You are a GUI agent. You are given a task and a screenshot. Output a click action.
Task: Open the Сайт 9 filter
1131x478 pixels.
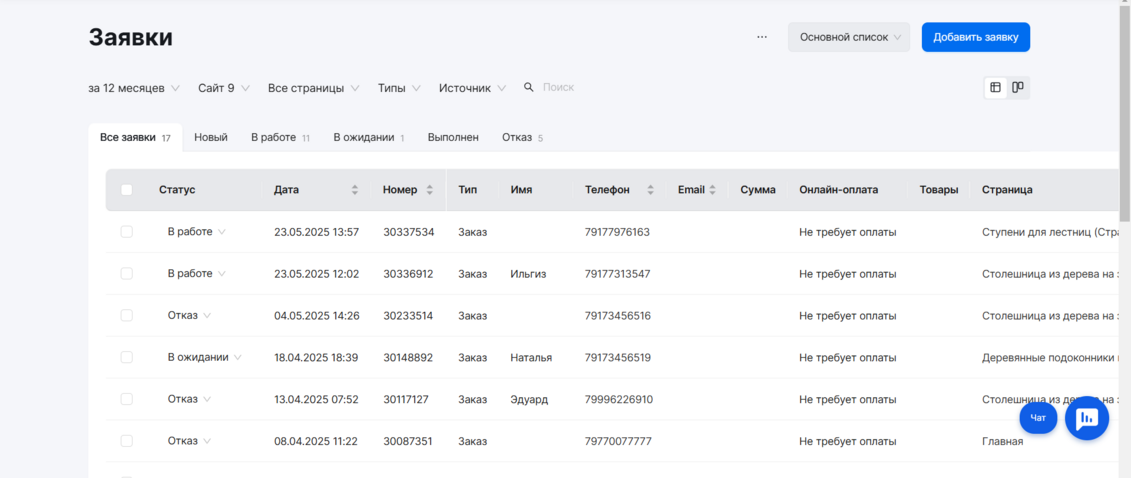point(224,88)
